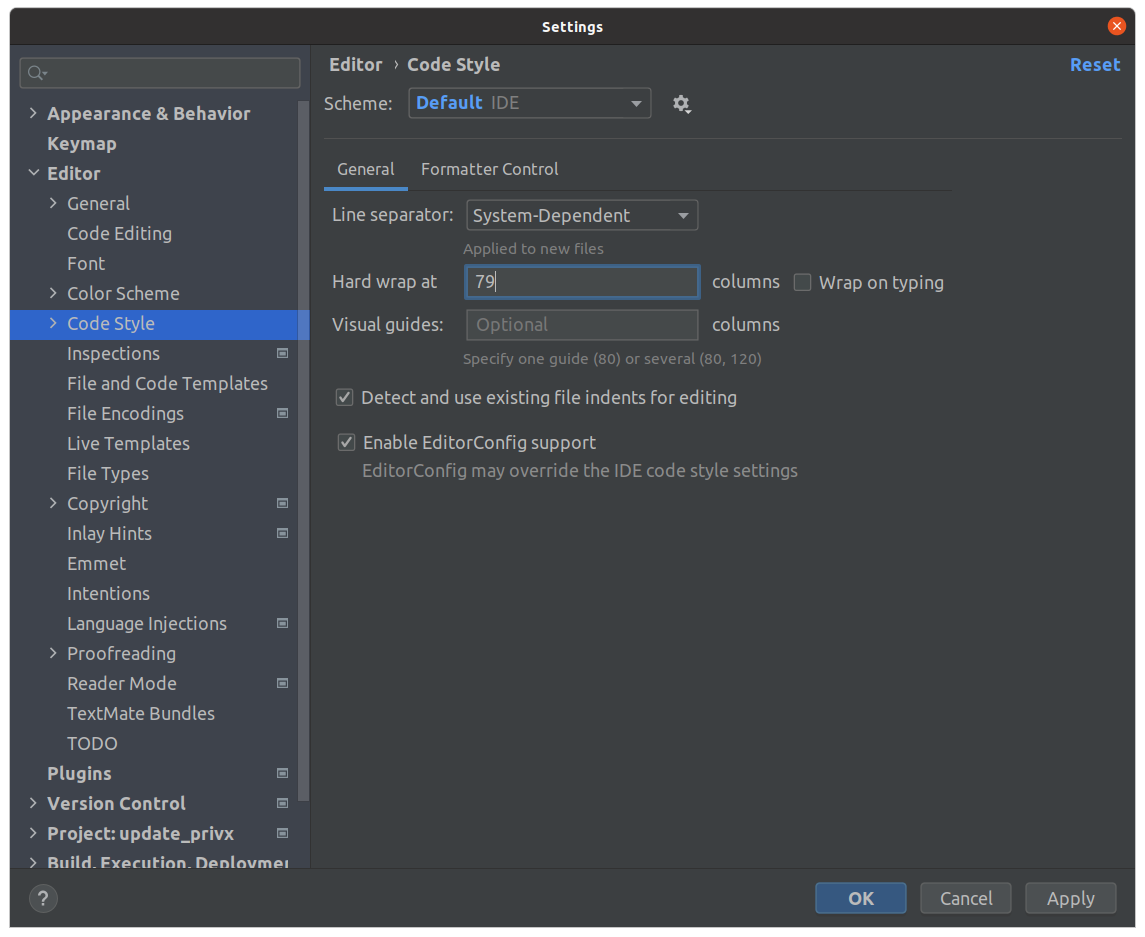Select Intentions settings
This screenshot has width=1145, height=937.
click(x=108, y=593)
